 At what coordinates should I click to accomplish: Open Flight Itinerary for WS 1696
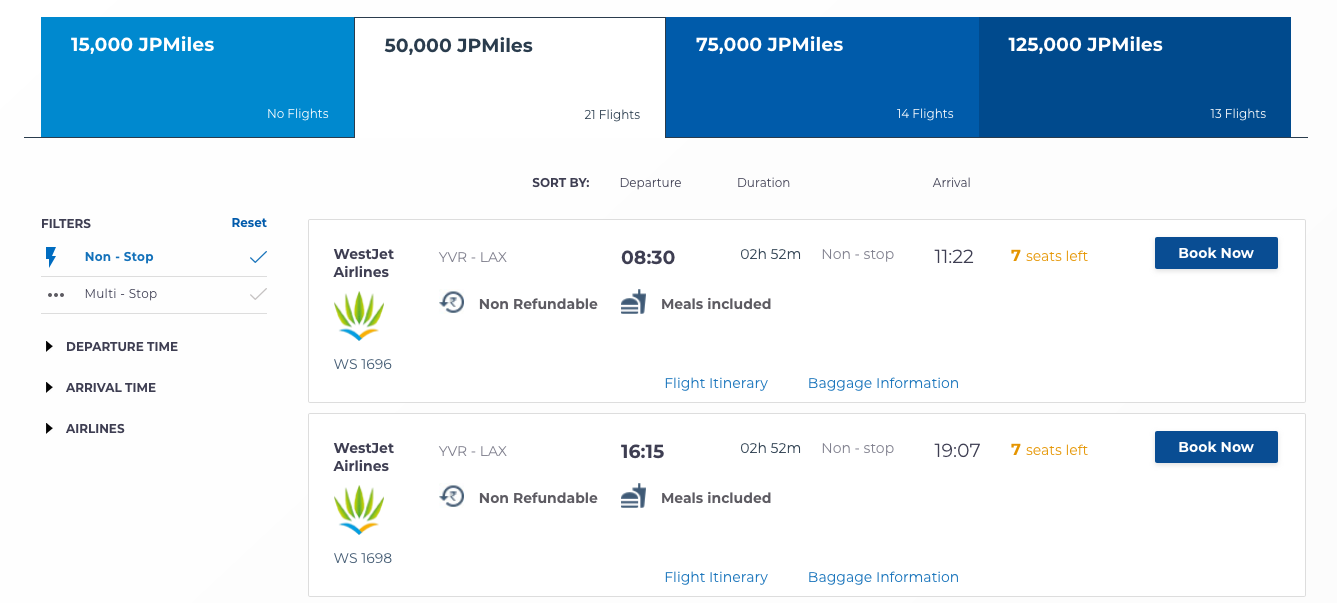click(716, 383)
